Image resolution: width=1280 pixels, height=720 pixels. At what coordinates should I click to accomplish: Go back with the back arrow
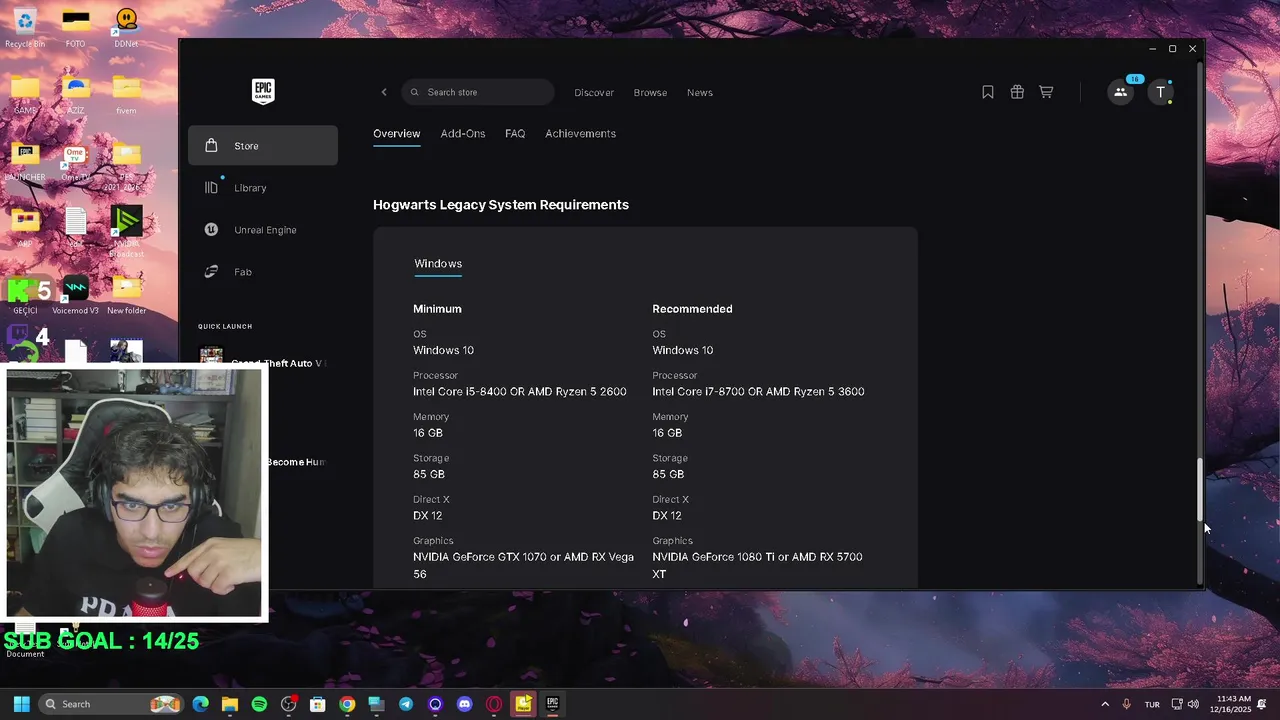click(x=384, y=92)
